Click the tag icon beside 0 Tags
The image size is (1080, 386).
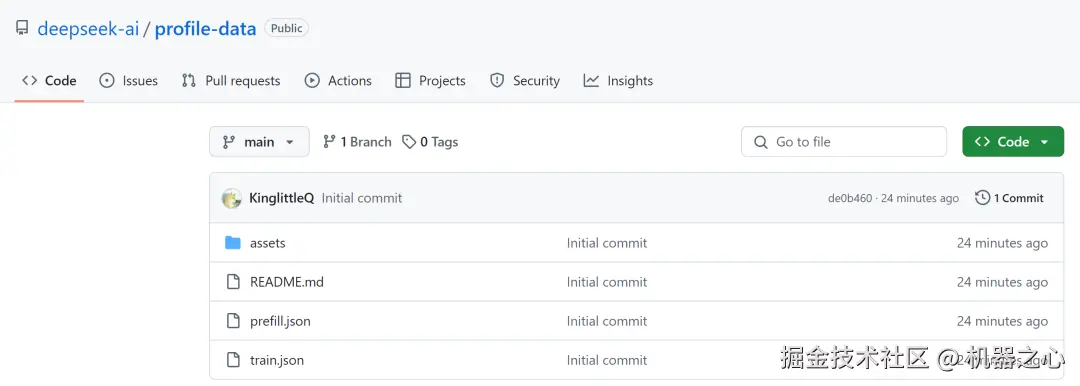409,142
